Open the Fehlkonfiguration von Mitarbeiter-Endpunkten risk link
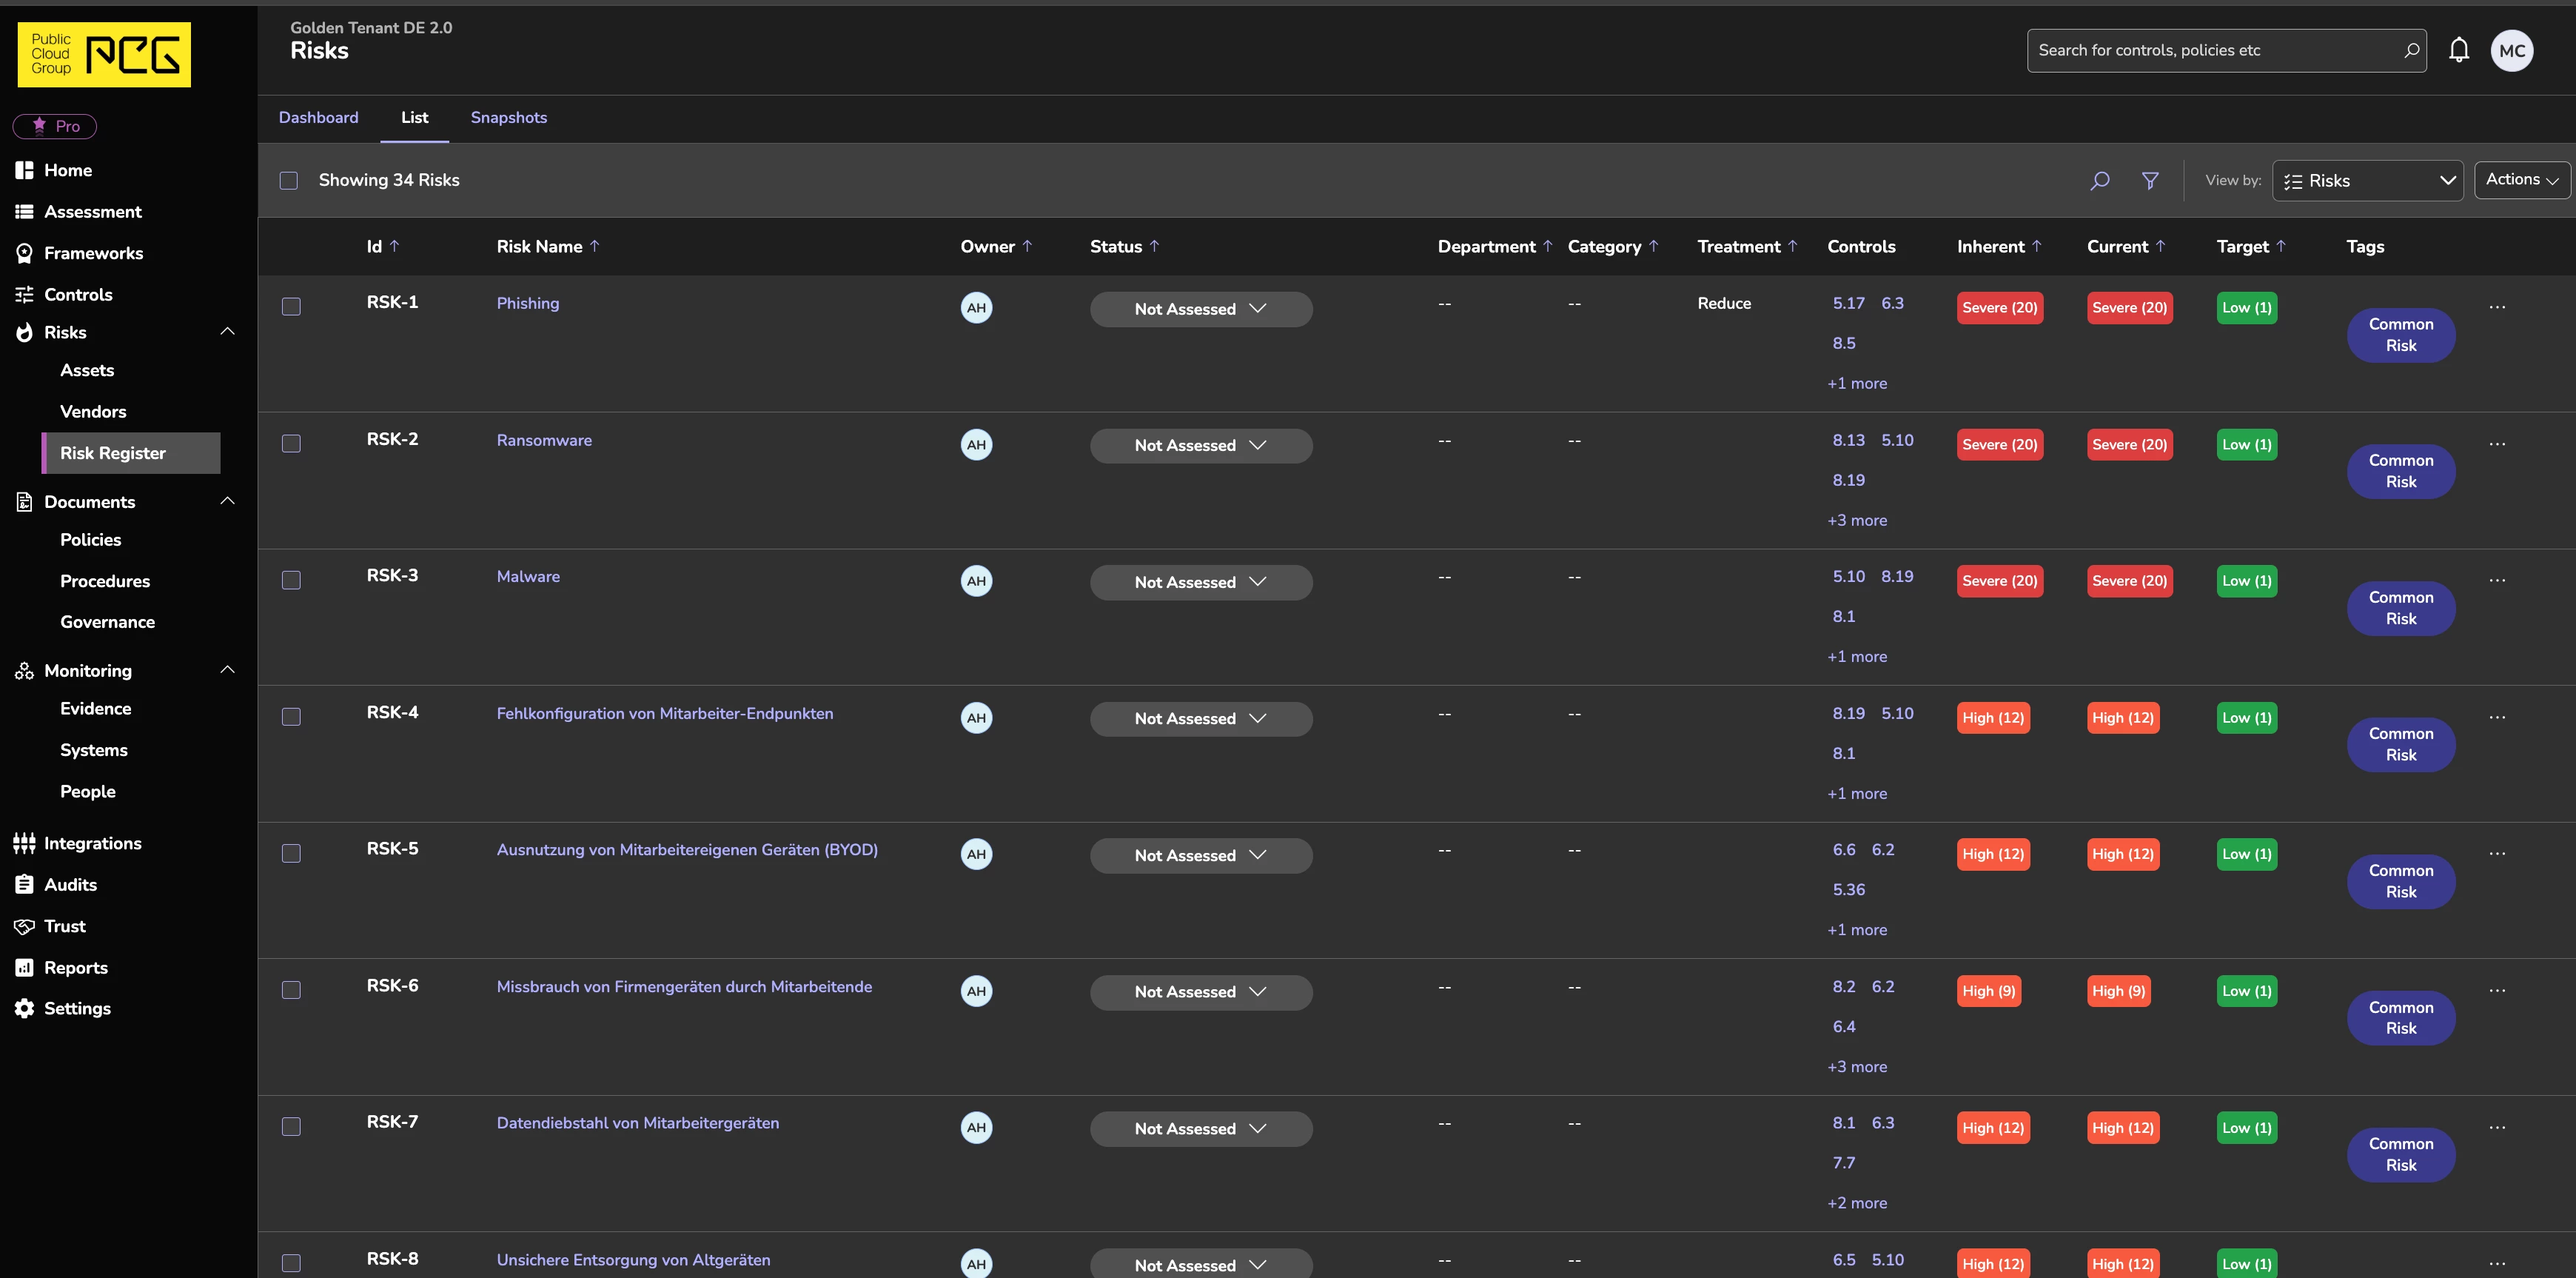Image resolution: width=2576 pixels, height=1278 pixels. (x=664, y=713)
